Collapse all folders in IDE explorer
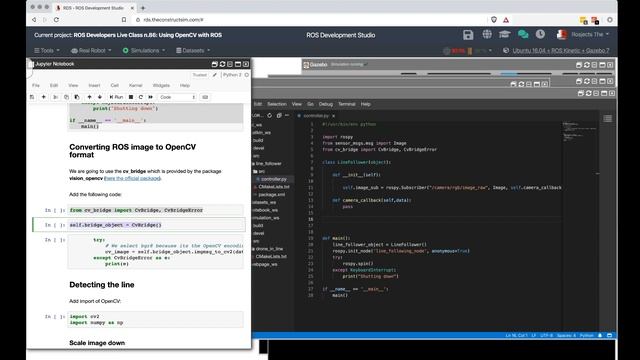This screenshot has height=360, width=640. (x=279, y=116)
